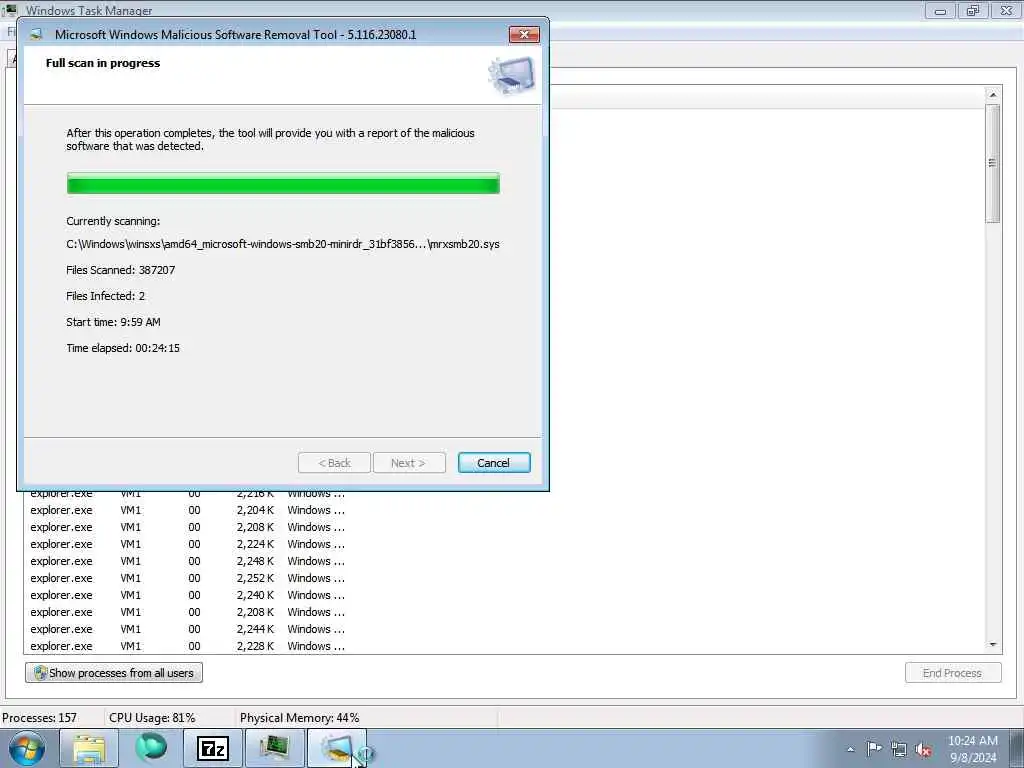This screenshot has width=1024, height=768.
Task: Click the Physical Memory: 44% status entry
Action: [x=300, y=718]
